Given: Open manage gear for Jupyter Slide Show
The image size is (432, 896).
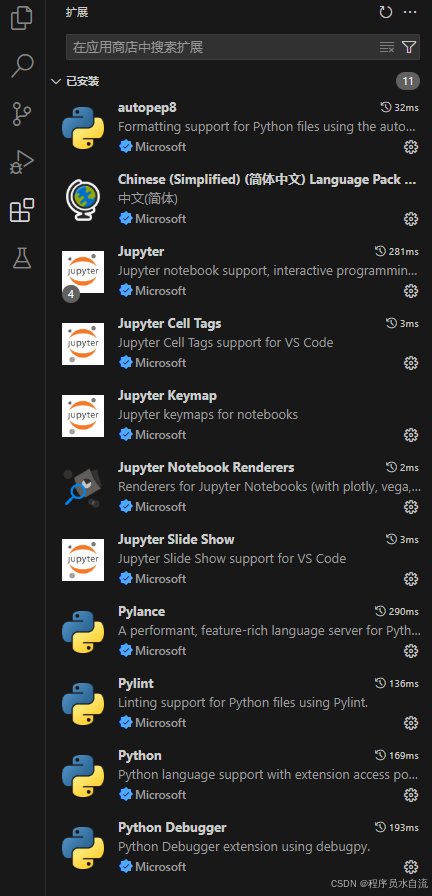Looking at the screenshot, I should (x=410, y=579).
